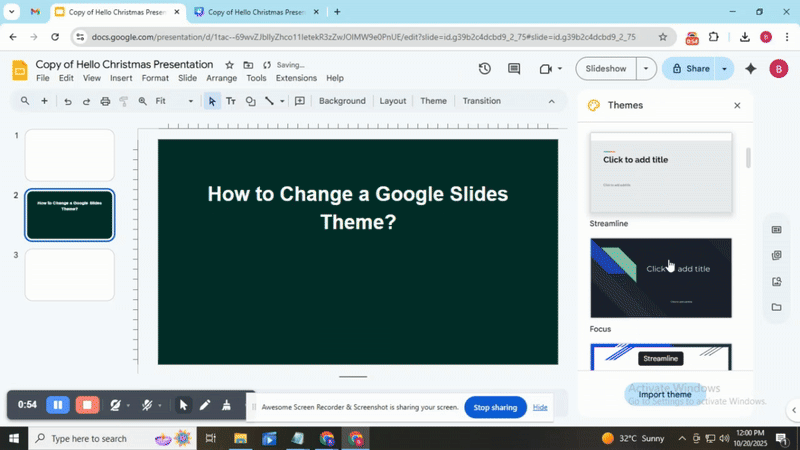The height and width of the screenshot is (450, 800).
Task: Click the Print icon in toolbar
Action: pos(105,101)
